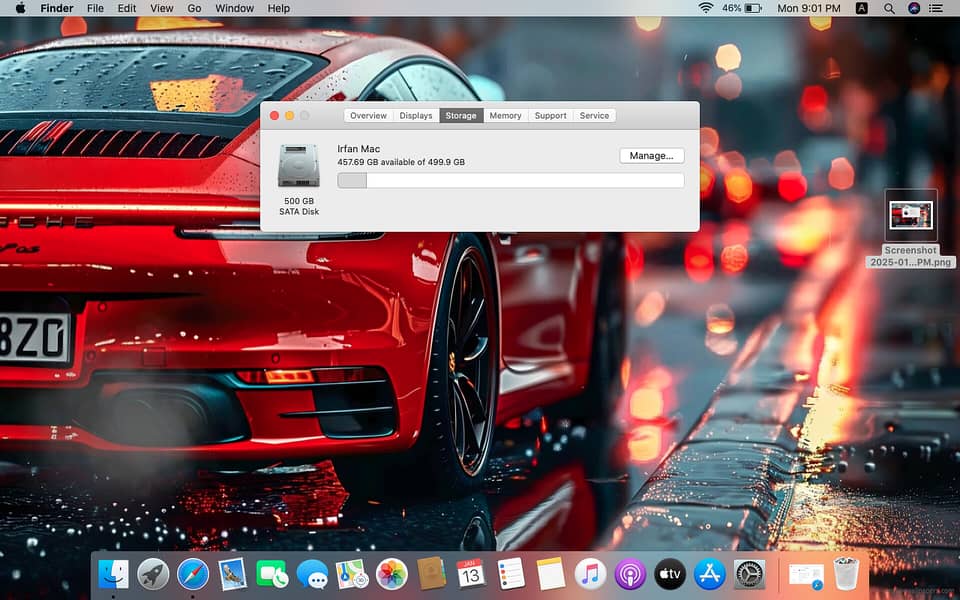Open Spotlight search magnifier icon
This screenshot has height=600, width=960.
[889, 8]
